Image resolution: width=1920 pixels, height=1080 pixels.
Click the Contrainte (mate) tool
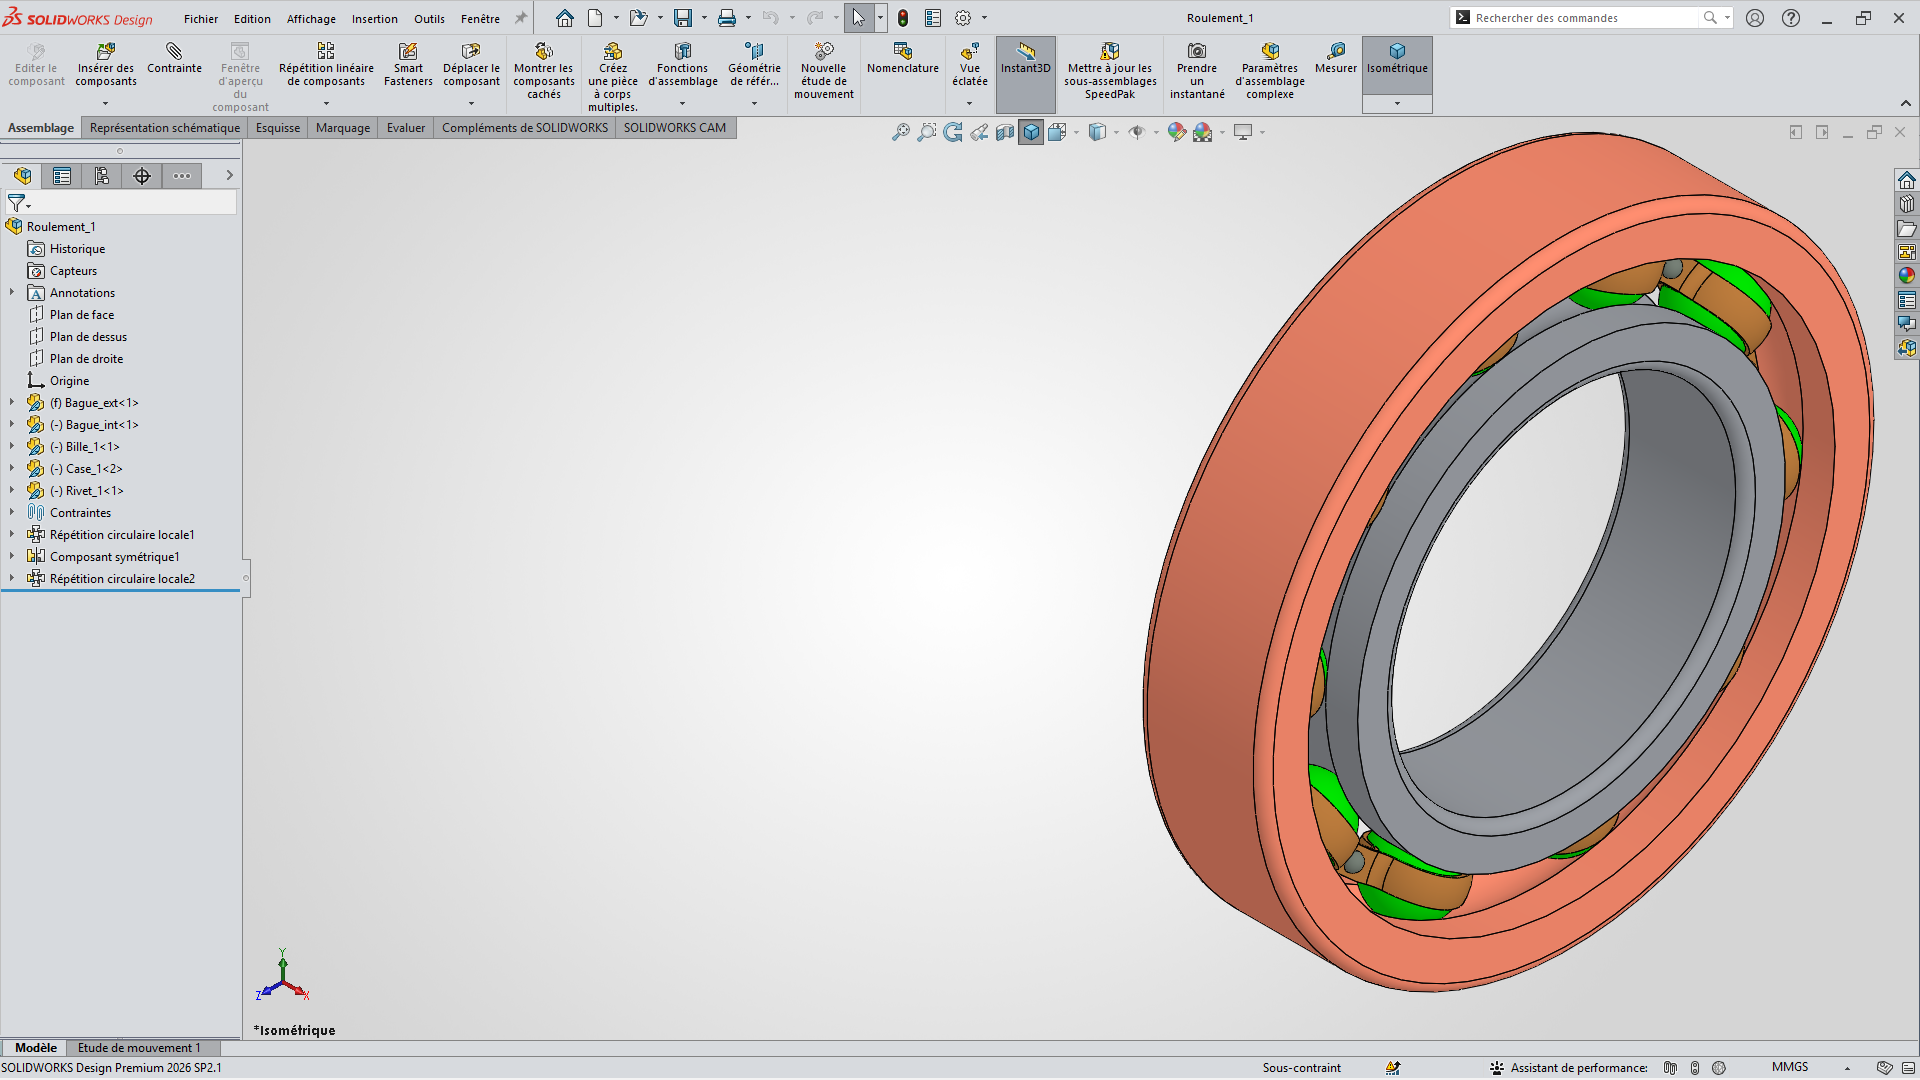click(x=174, y=58)
